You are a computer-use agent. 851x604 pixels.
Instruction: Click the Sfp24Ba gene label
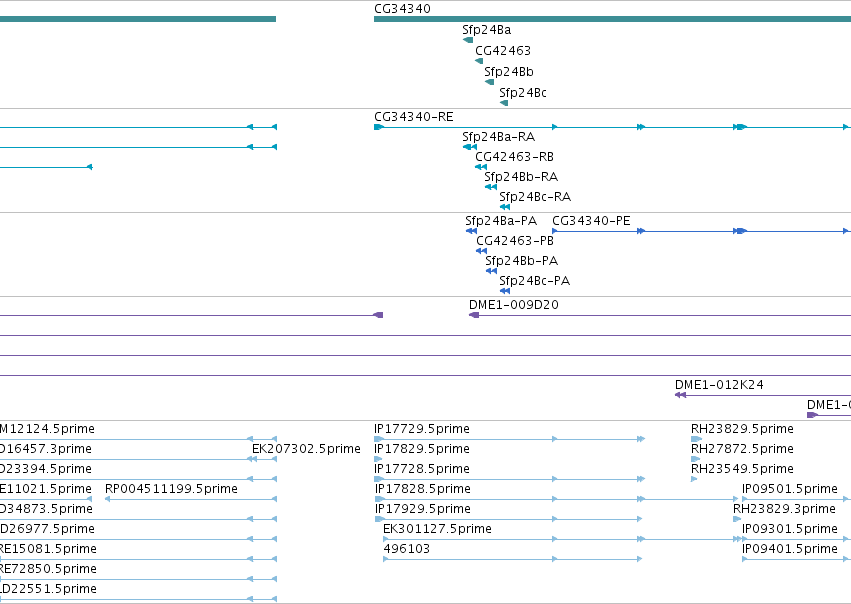click(486, 30)
